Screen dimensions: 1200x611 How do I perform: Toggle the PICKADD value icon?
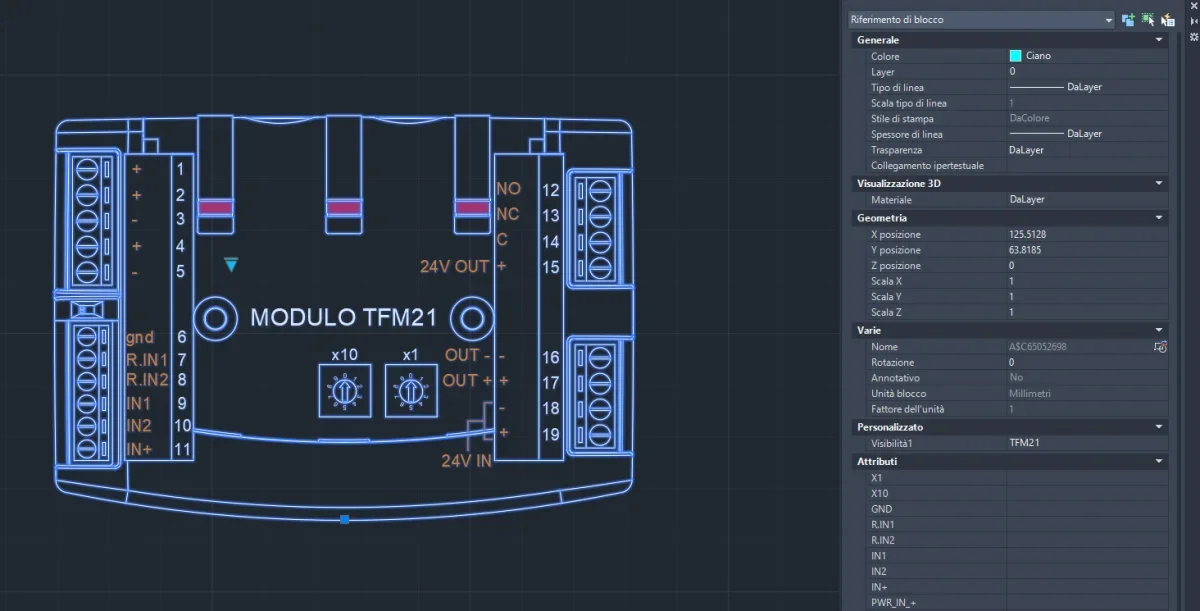click(1129, 19)
